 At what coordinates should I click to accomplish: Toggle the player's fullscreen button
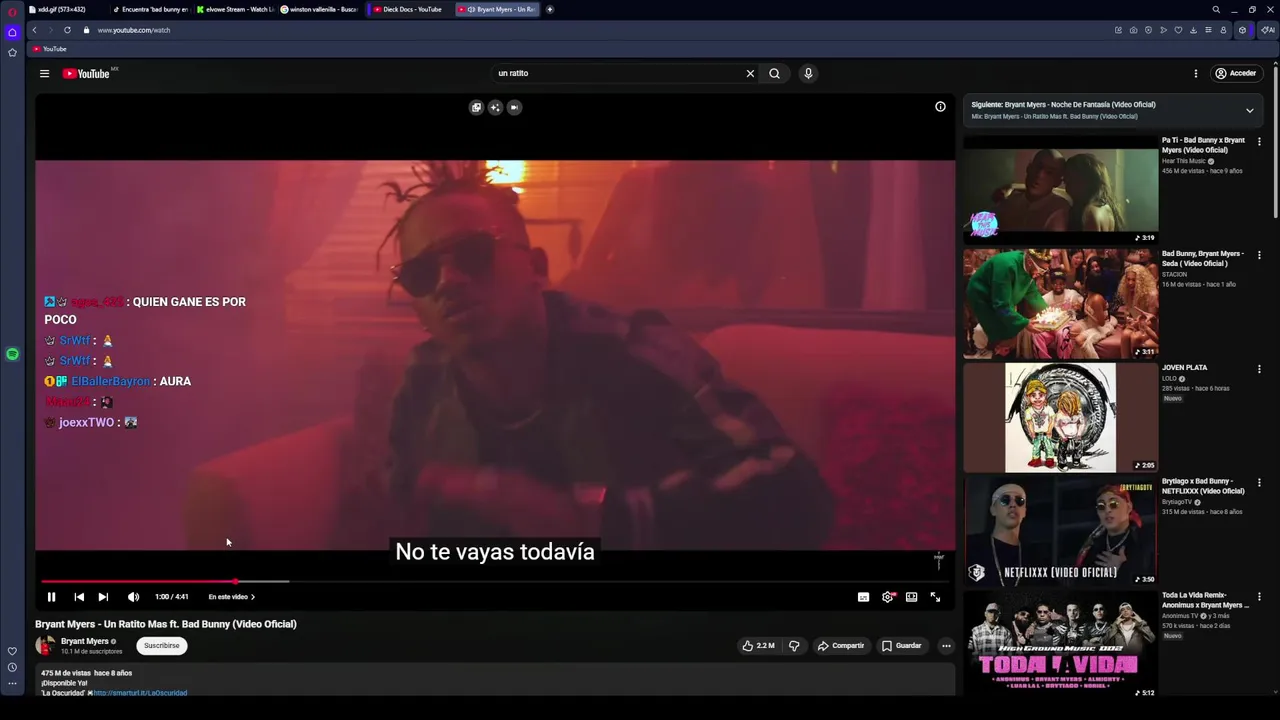pos(935,597)
